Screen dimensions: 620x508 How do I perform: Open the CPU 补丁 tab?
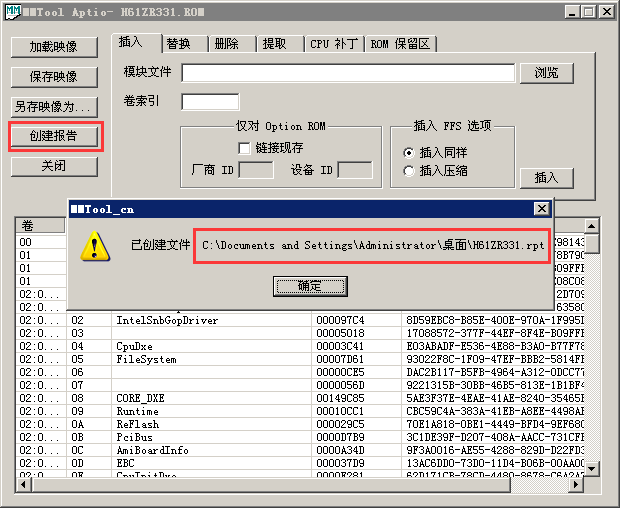(335, 43)
